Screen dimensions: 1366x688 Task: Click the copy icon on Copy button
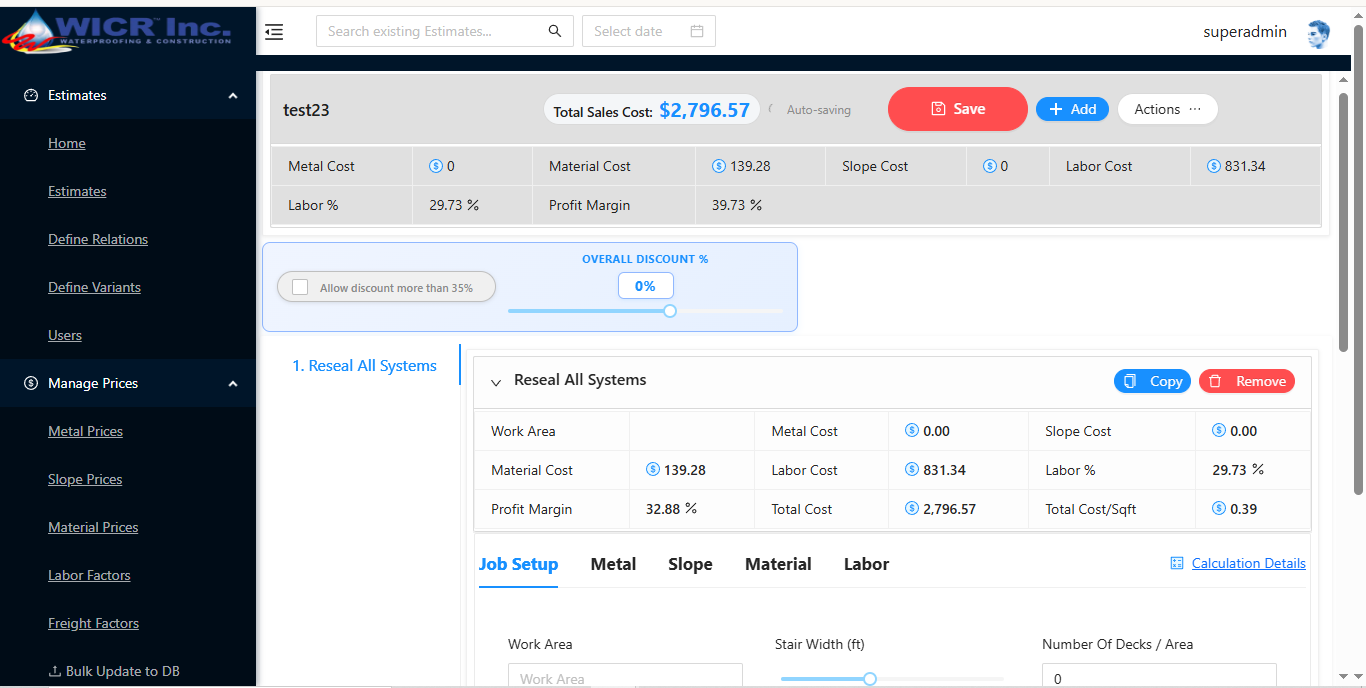click(1130, 381)
